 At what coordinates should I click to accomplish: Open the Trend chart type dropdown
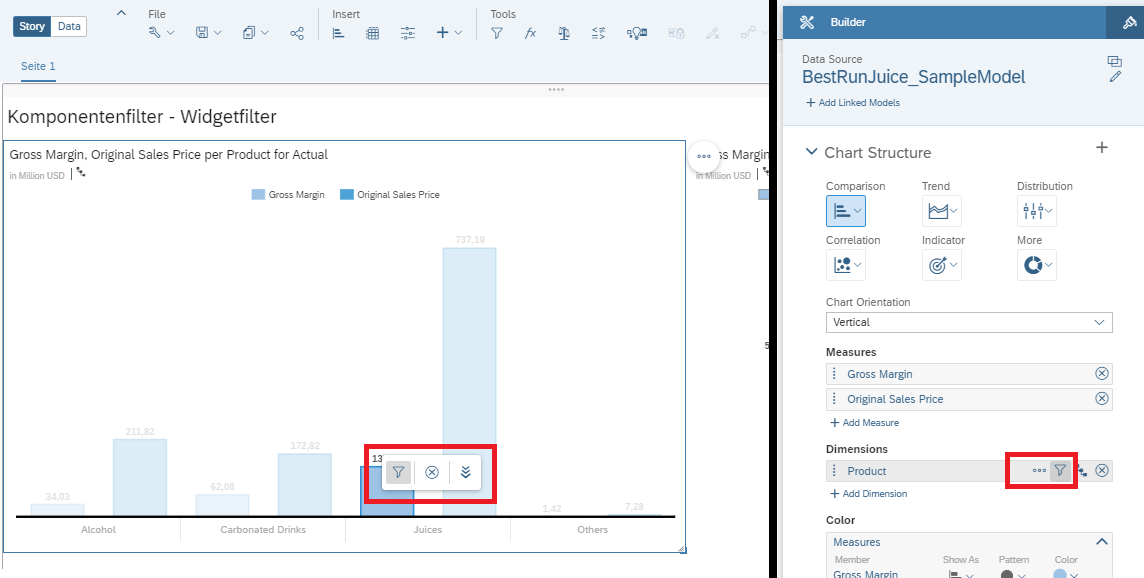point(942,211)
